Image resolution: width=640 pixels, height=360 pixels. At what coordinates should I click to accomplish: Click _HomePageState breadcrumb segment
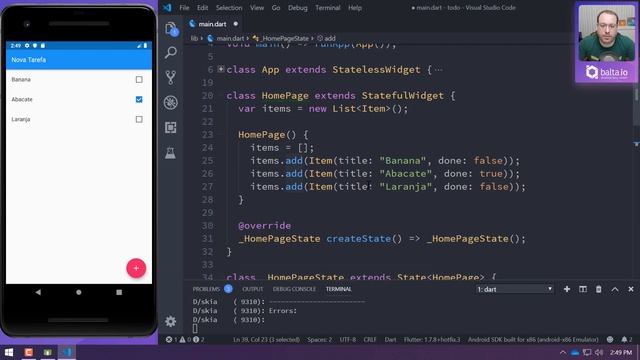(x=285, y=38)
